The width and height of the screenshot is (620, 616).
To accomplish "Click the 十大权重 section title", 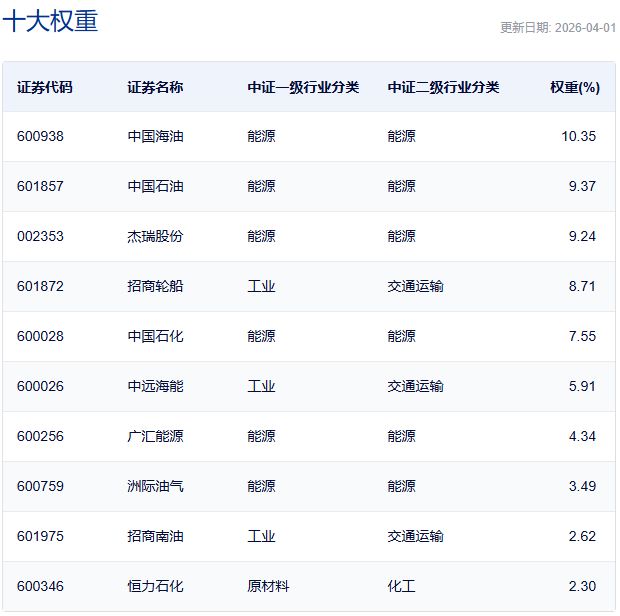I will click(51, 21).
